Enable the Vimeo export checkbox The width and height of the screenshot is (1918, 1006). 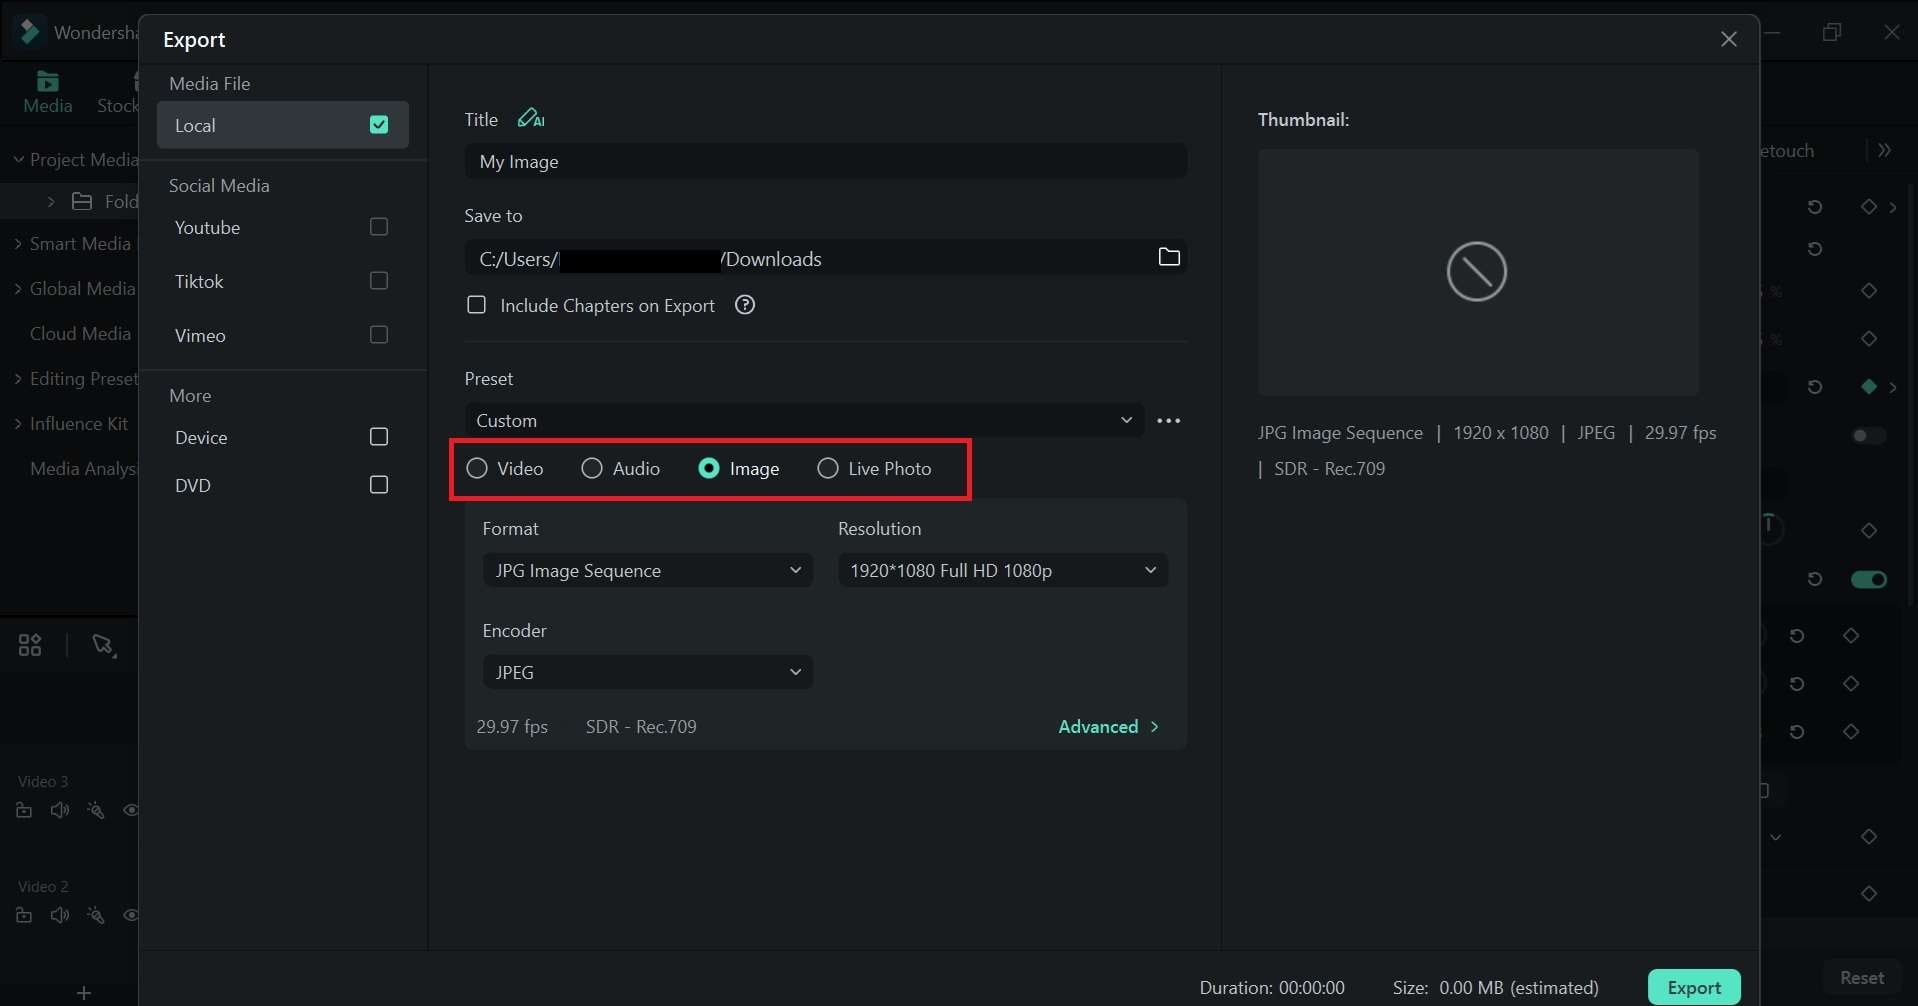tap(379, 335)
